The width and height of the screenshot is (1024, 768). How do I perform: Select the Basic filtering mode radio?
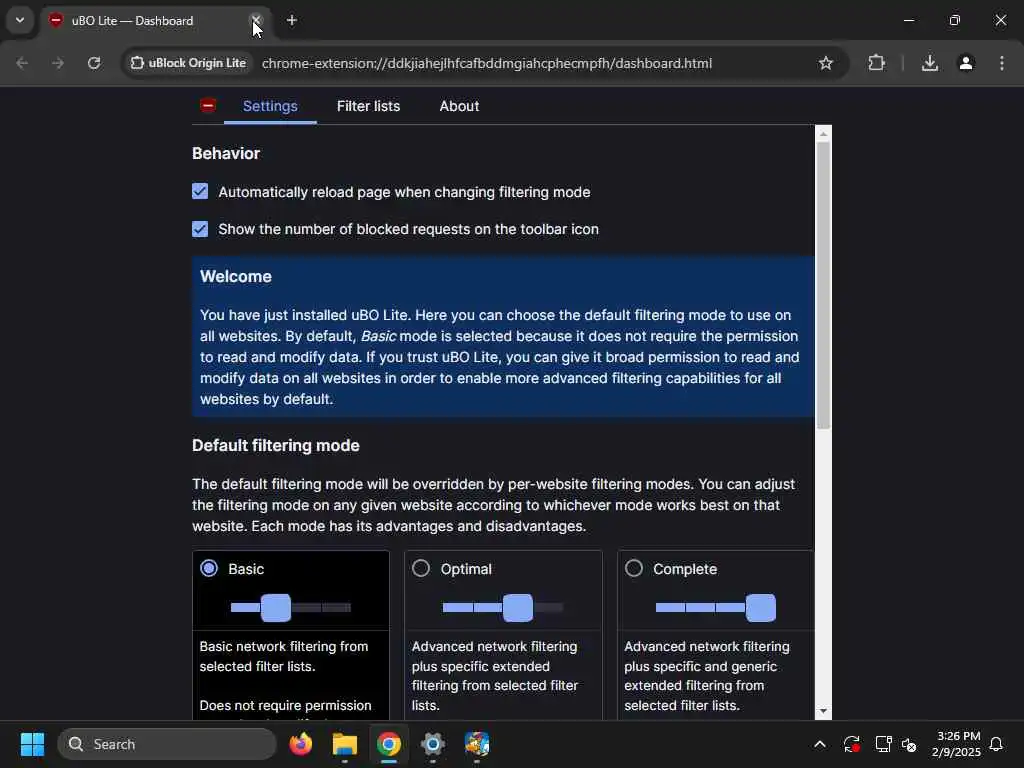coord(209,568)
